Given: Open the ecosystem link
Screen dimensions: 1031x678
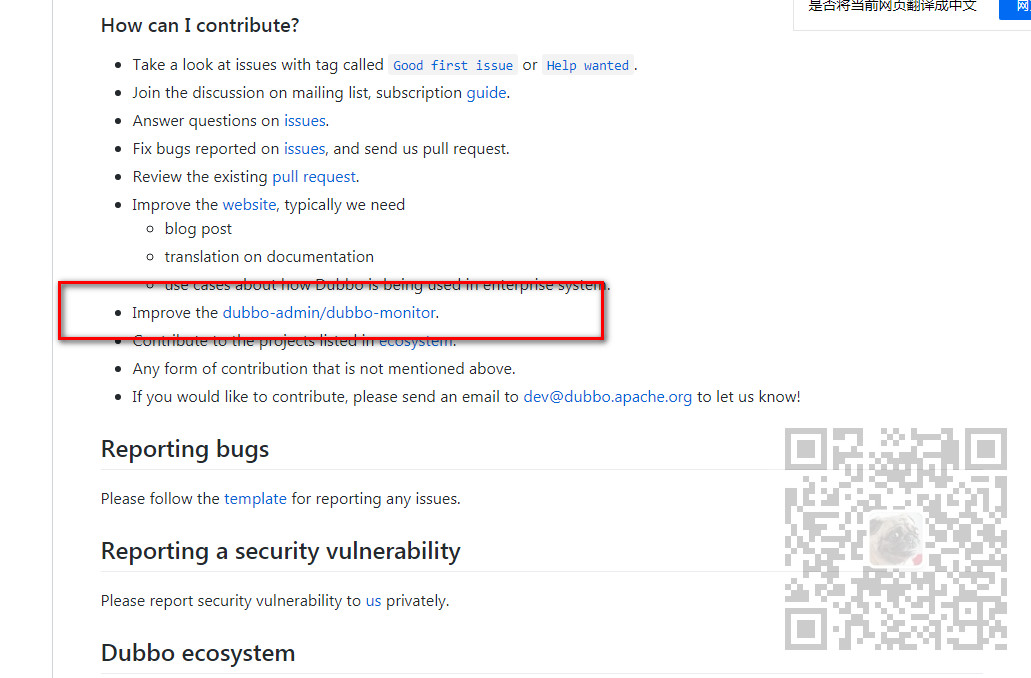Looking at the screenshot, I should click(x=416, y=341).
